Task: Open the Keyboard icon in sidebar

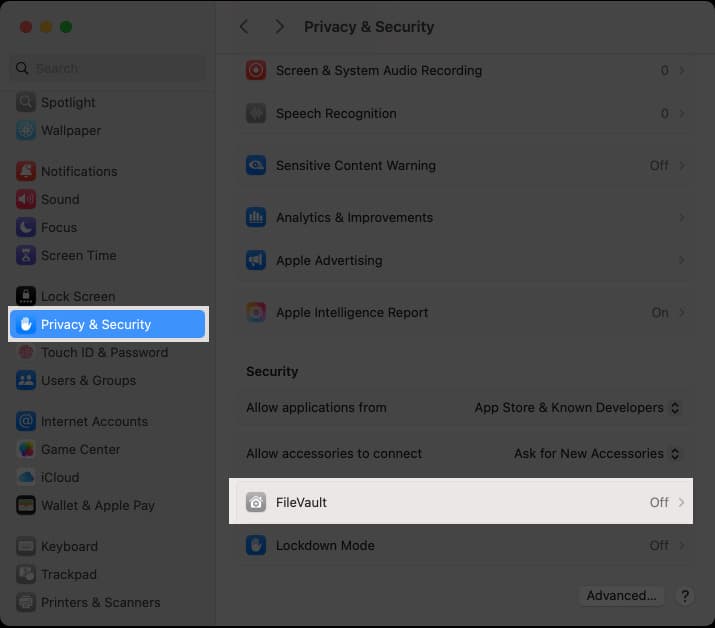Action: (26, 546)
